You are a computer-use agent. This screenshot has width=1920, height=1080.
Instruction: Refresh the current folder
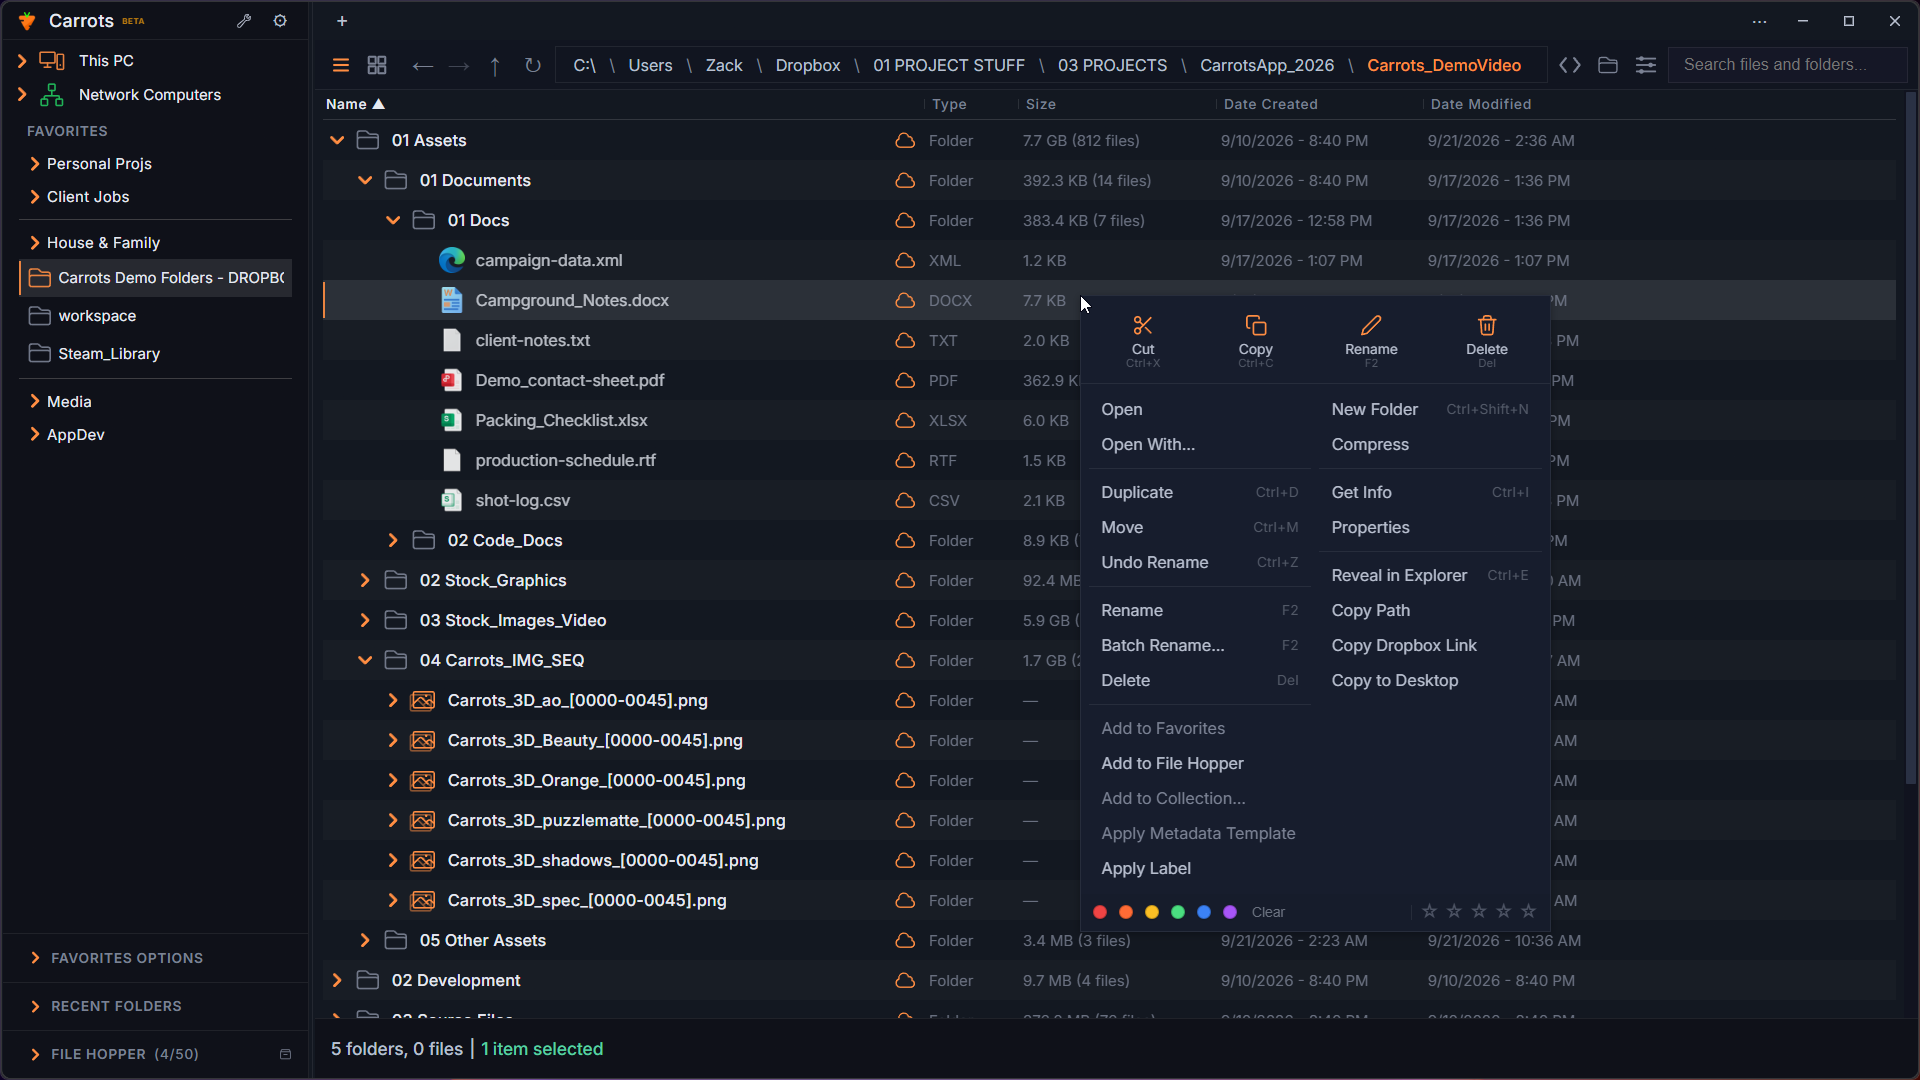click(x=533, y=65)
